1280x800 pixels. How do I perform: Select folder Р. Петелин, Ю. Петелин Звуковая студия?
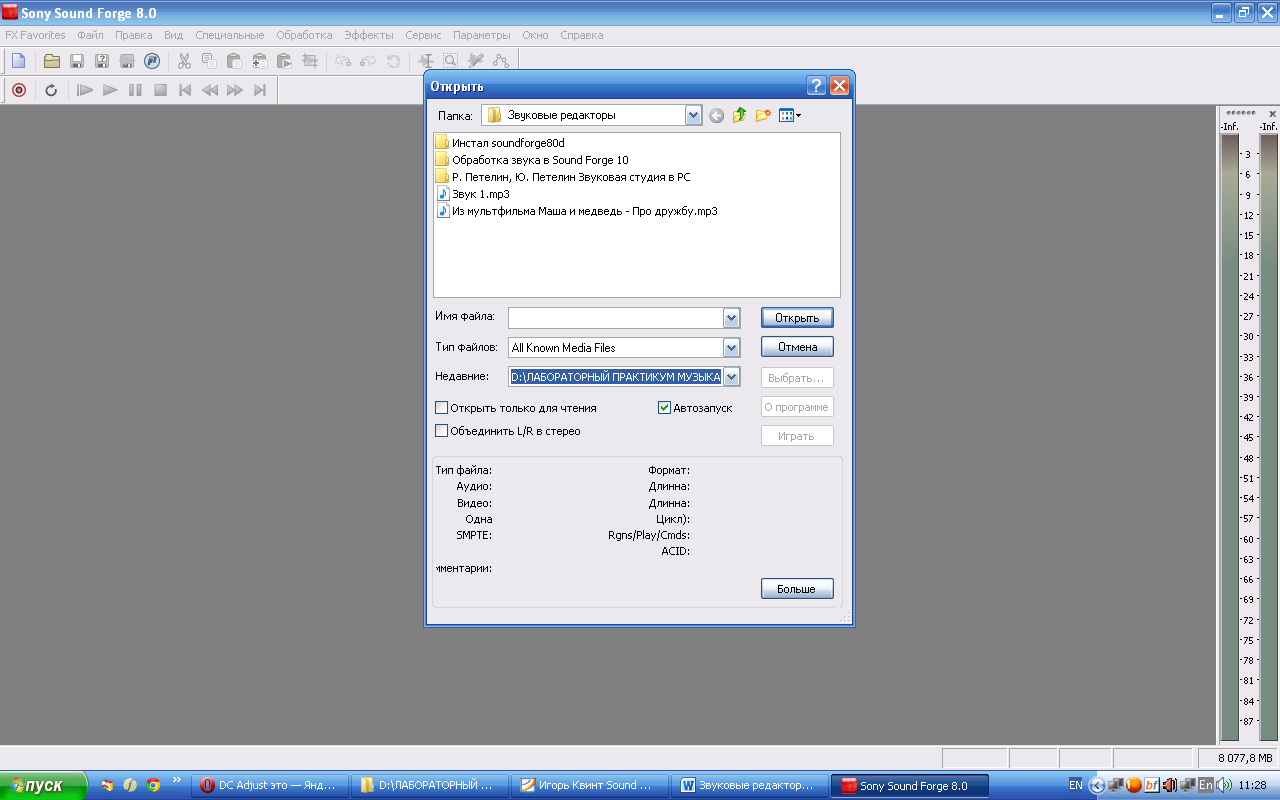563,177
